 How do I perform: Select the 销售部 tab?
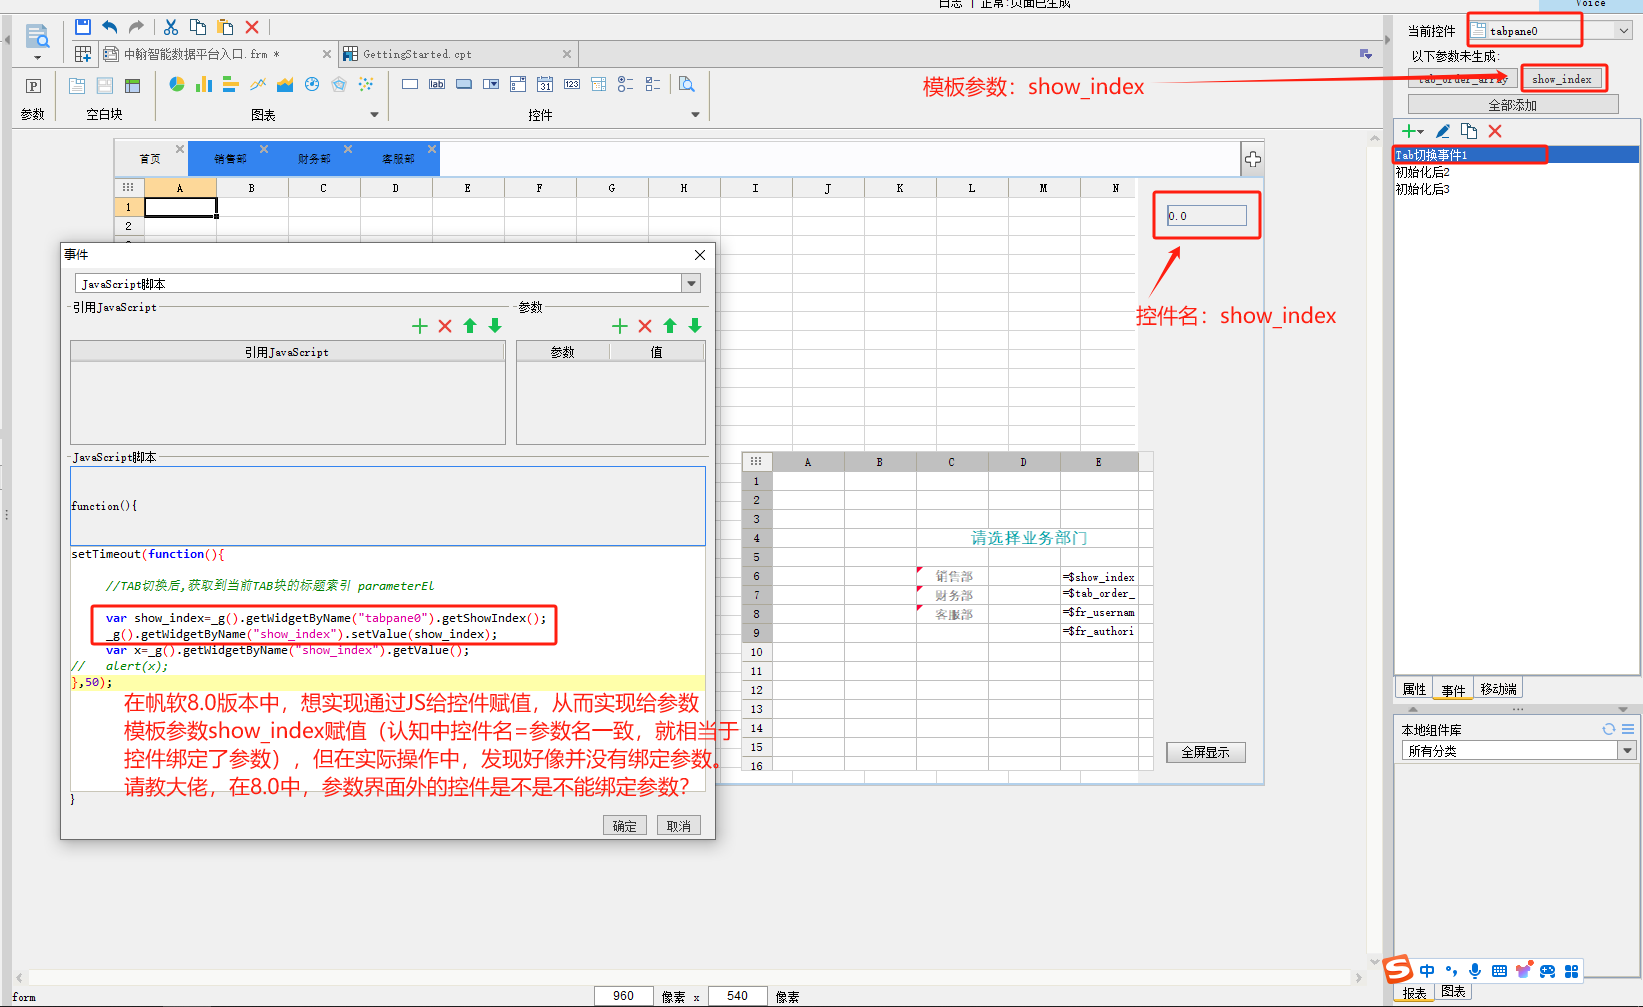coord(230,159)
